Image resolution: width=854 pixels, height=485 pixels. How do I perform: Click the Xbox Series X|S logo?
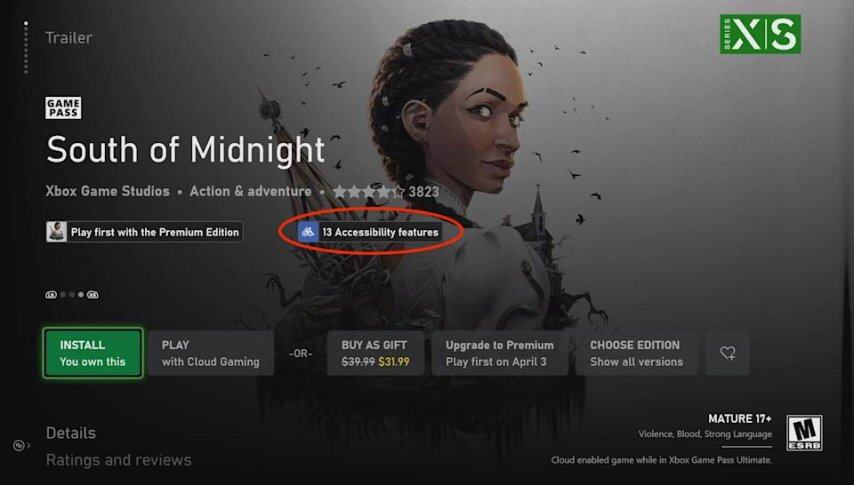point(760,34)
